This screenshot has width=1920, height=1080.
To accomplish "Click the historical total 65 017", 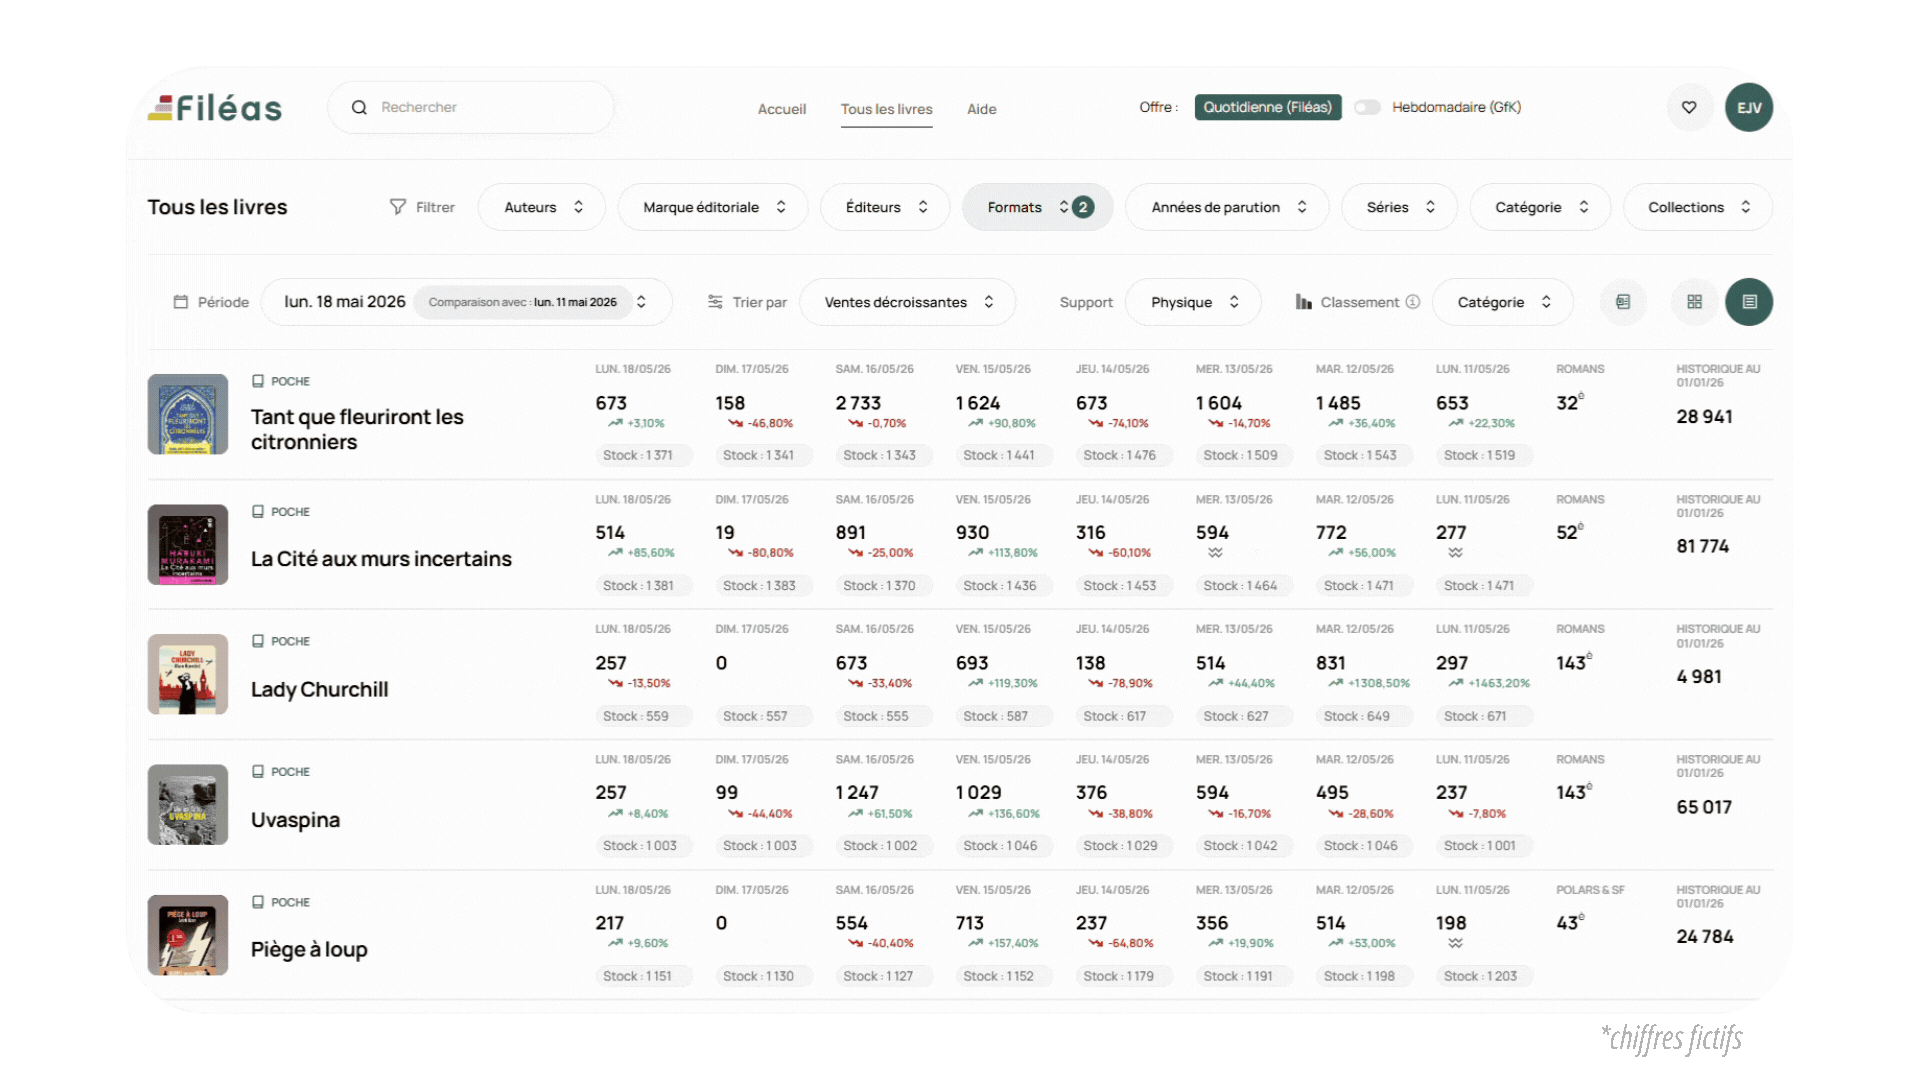I will (1704, 807).
